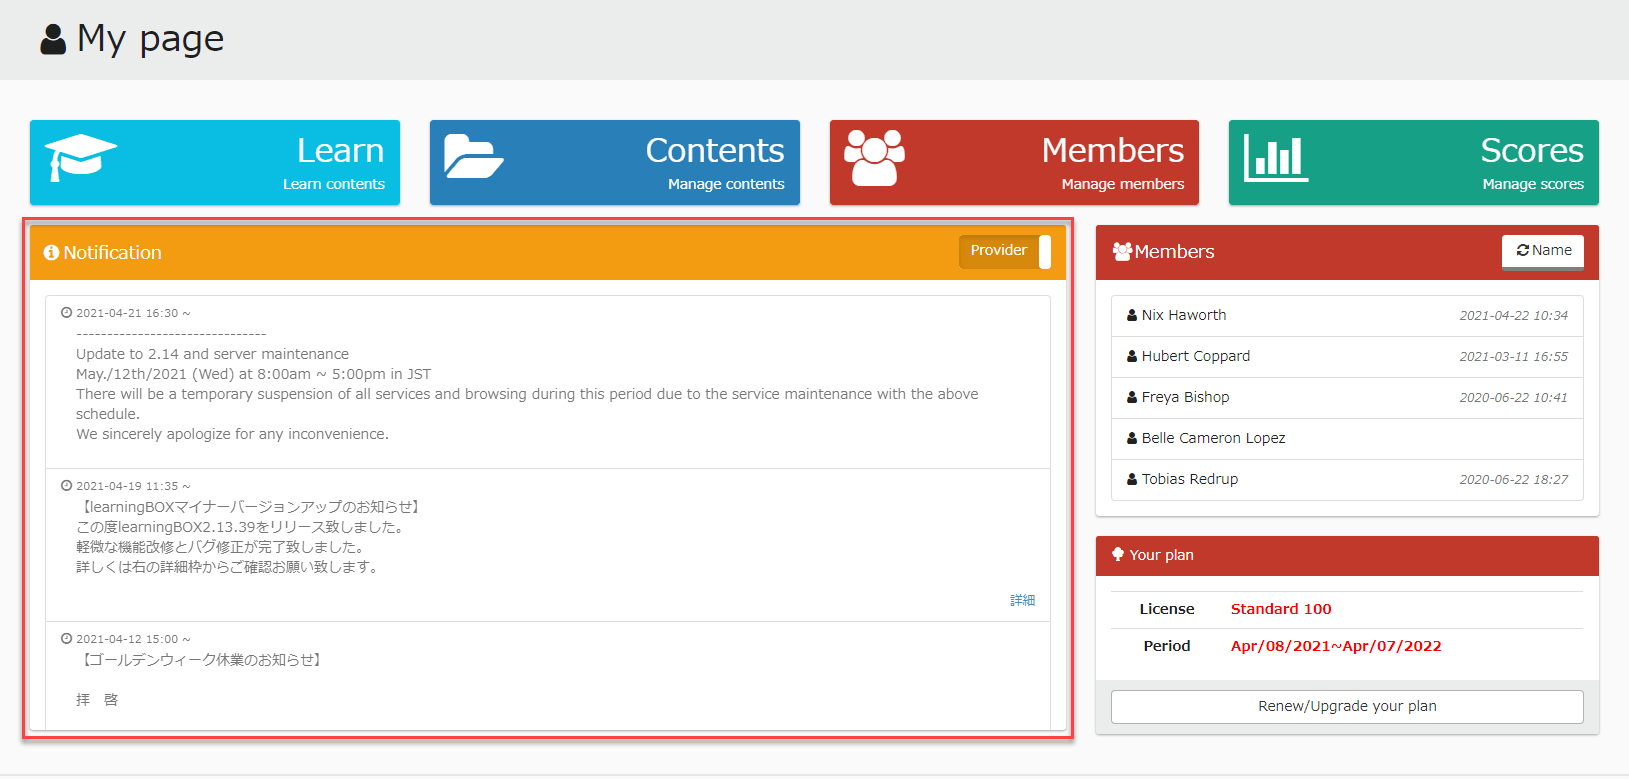Click the bar chart Scores icon
Screen dimensions: 1629x779
coord(1275,158)
